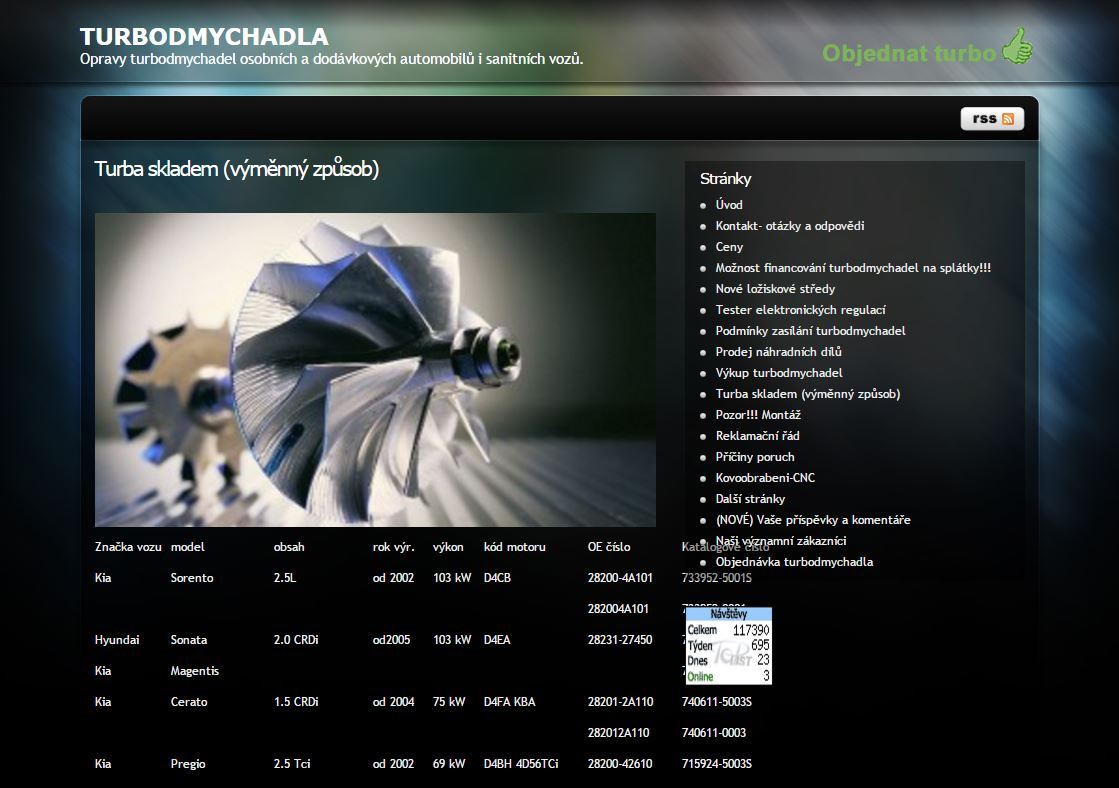
Task: Click the Stránky sidebar heading
Action: tap(725, 178)
